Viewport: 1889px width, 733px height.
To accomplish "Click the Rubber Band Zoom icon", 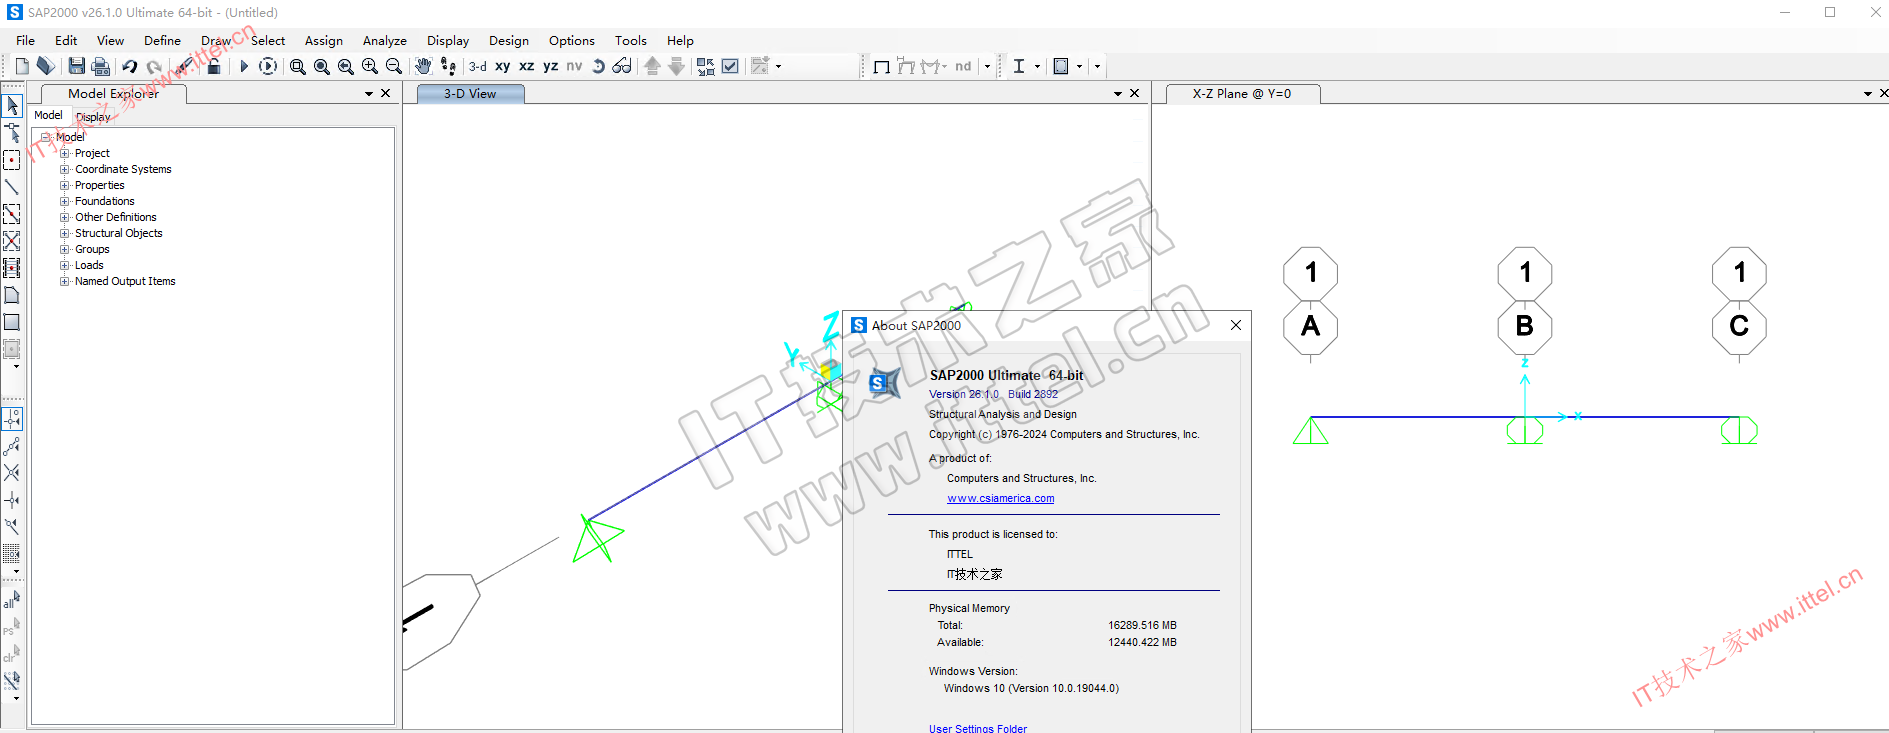I will point(297,66).
